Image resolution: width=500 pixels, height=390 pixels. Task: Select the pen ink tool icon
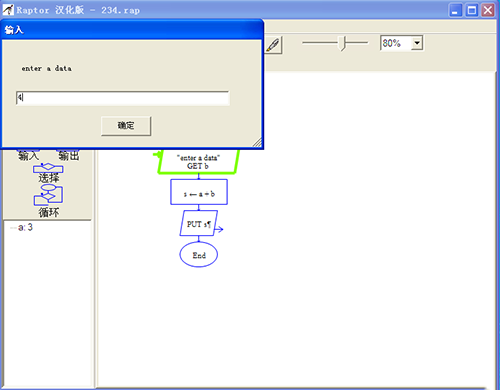[273, 45]
